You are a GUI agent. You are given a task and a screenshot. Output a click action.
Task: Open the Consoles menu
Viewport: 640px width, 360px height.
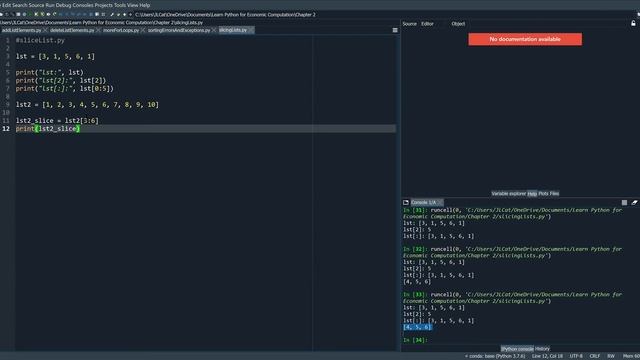tap(83, 5)
